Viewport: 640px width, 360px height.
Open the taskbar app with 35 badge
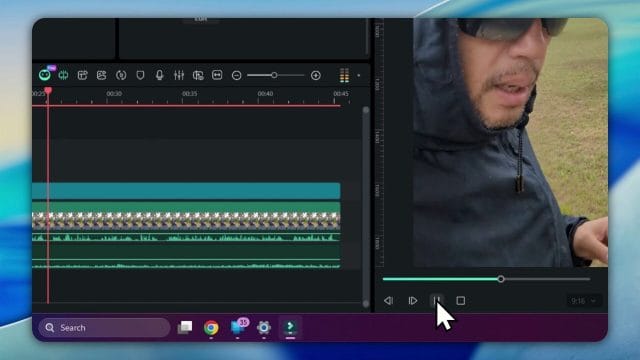[x=238, y=327]
